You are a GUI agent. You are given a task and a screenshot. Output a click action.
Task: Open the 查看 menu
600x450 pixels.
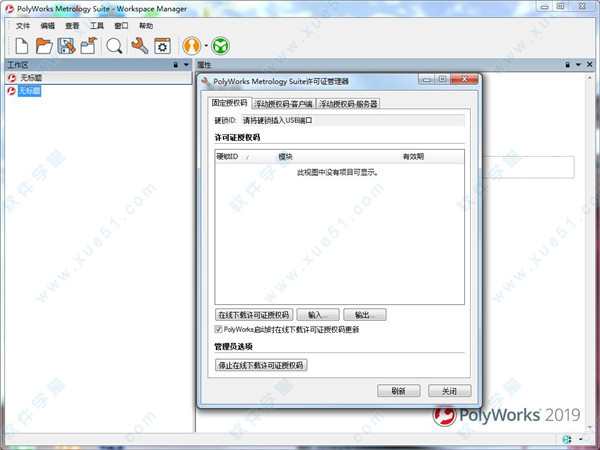72,26
